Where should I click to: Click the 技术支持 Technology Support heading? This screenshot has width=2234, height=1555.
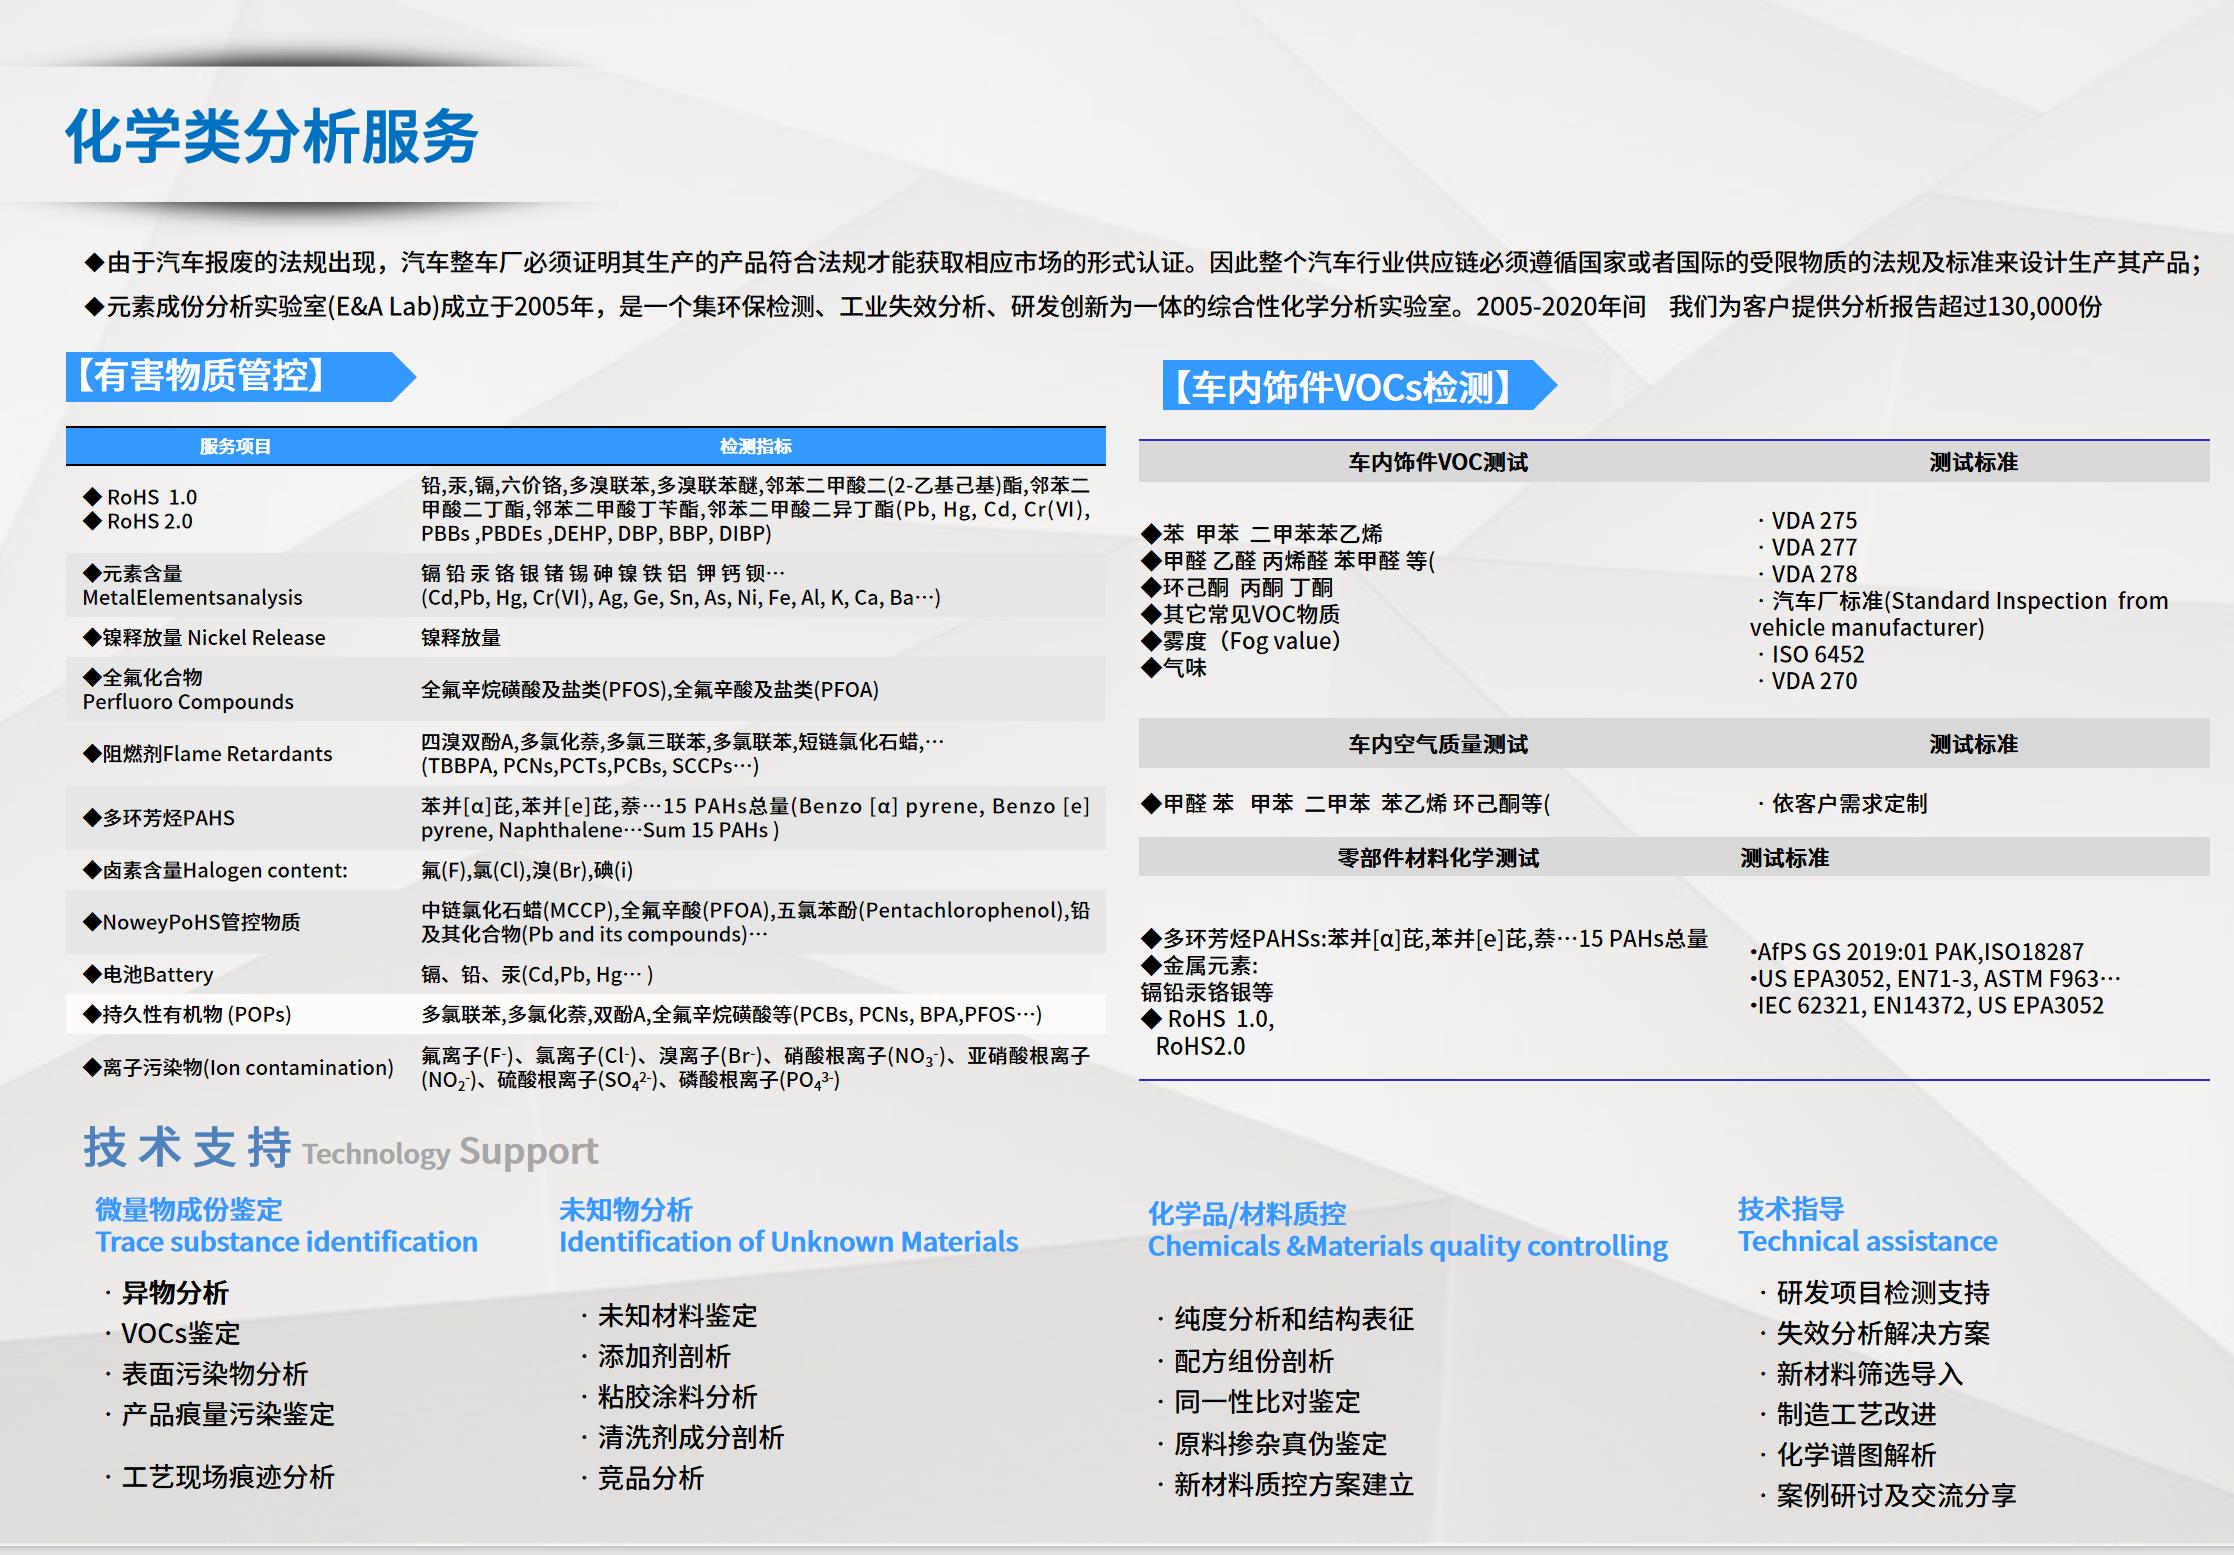341,1148
